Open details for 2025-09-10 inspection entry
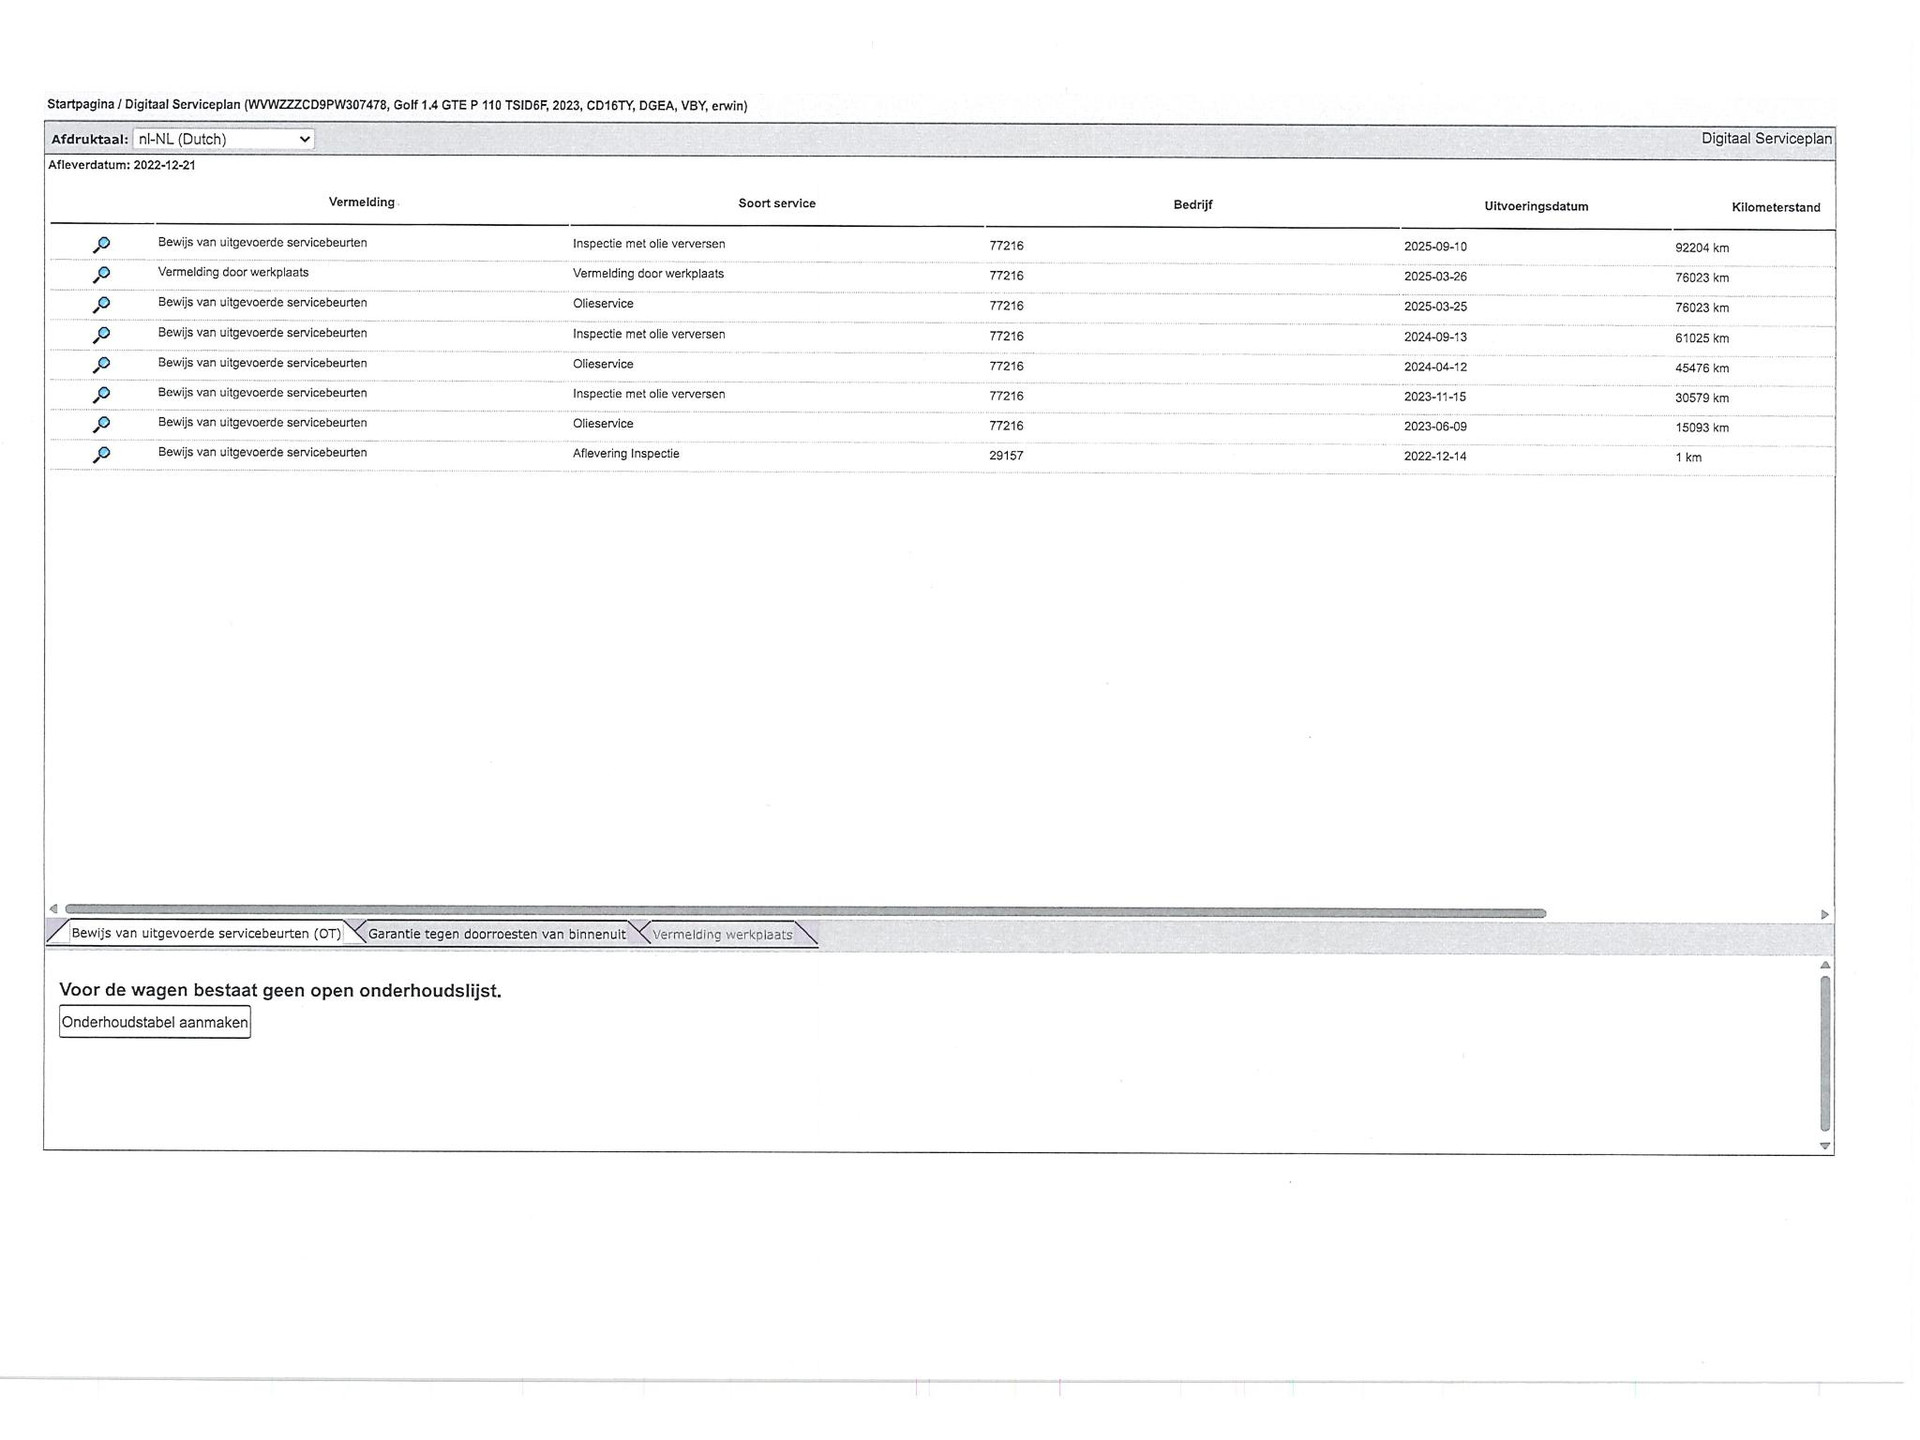Image resolution: width=1920 pixels, height=1440 pixels. [101, 245]
